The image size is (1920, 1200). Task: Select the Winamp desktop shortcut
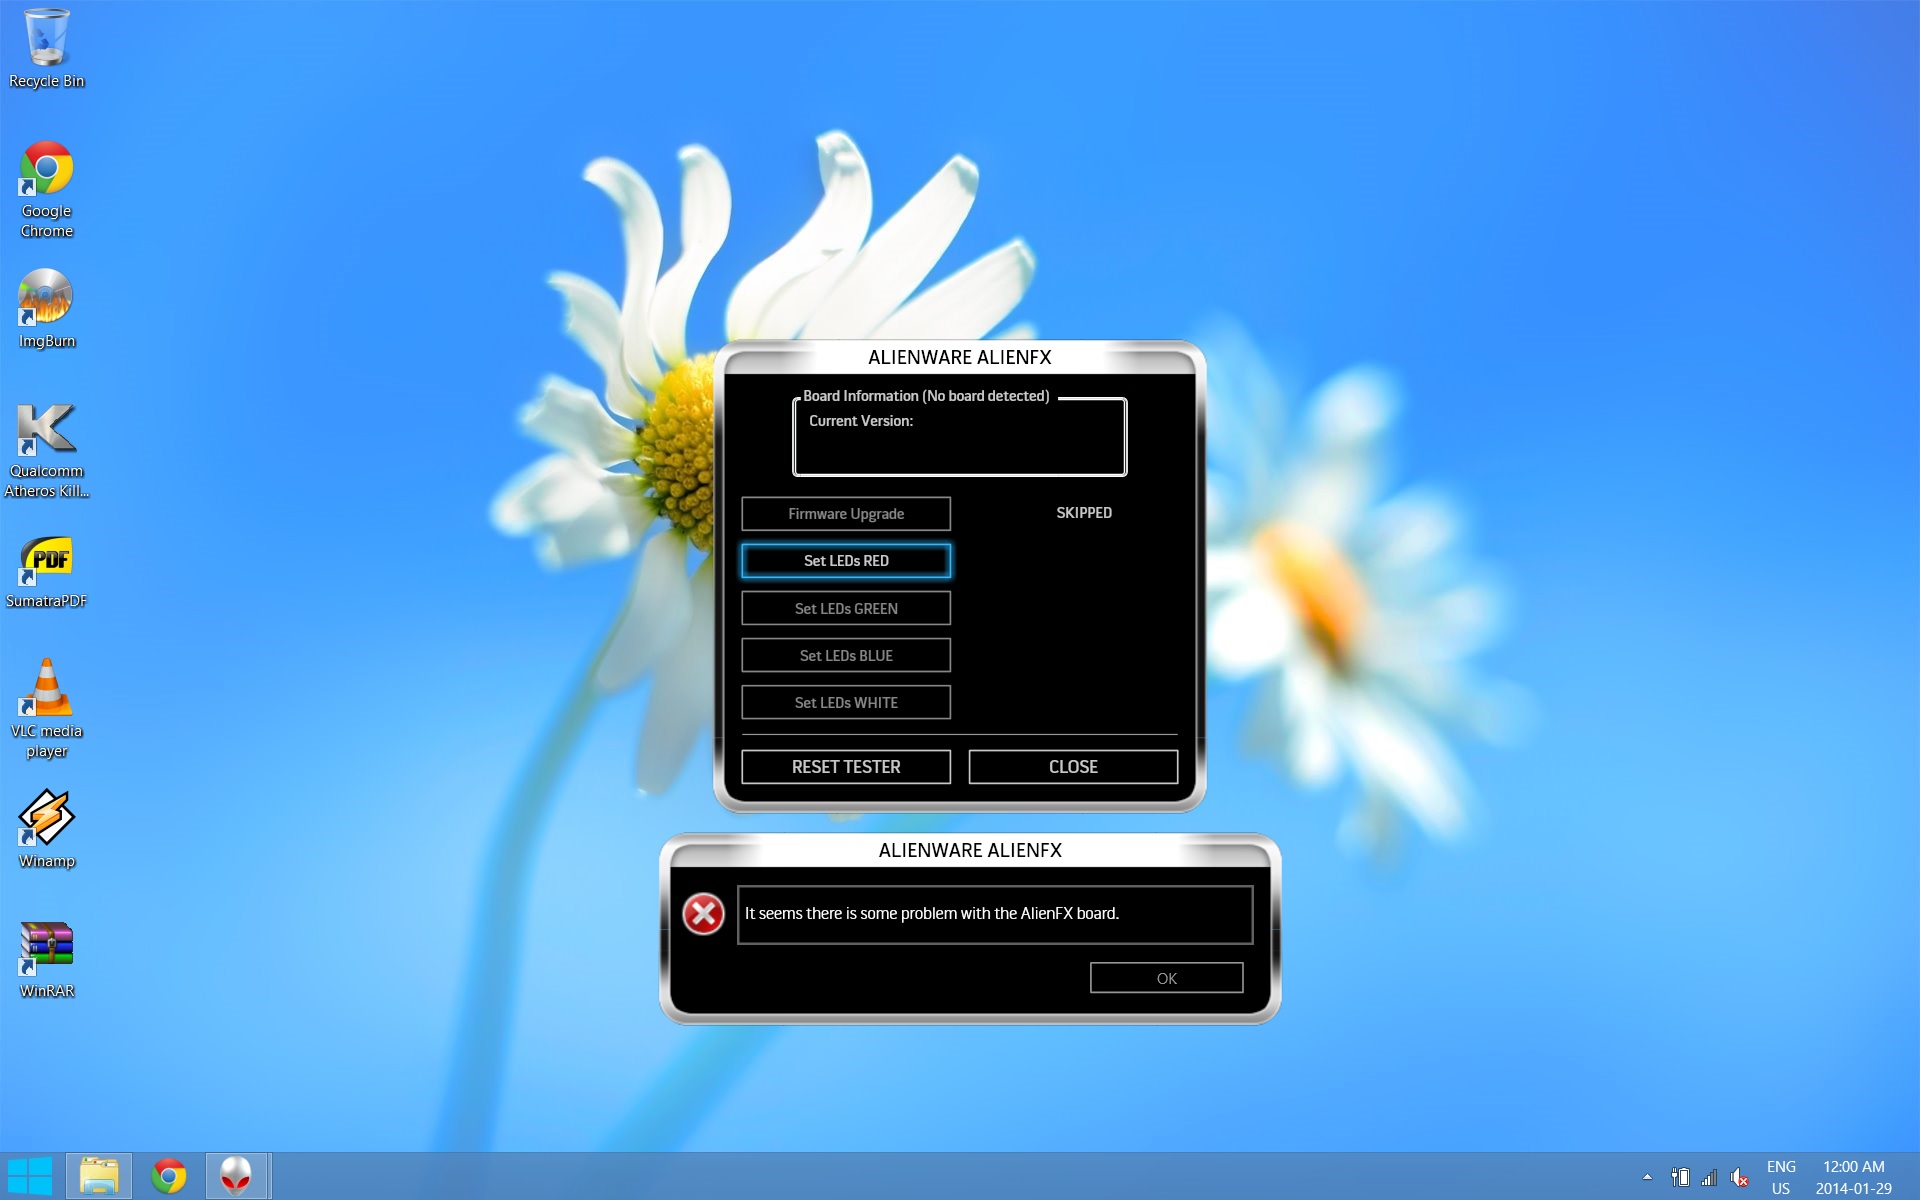click(46, 829)
